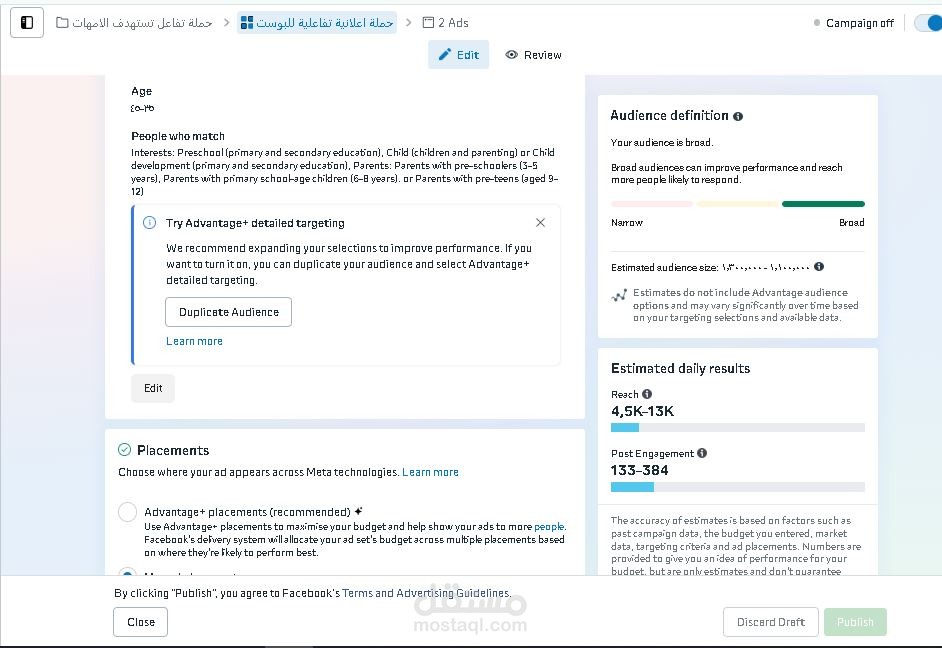Click the Close button

coord(141,622)
